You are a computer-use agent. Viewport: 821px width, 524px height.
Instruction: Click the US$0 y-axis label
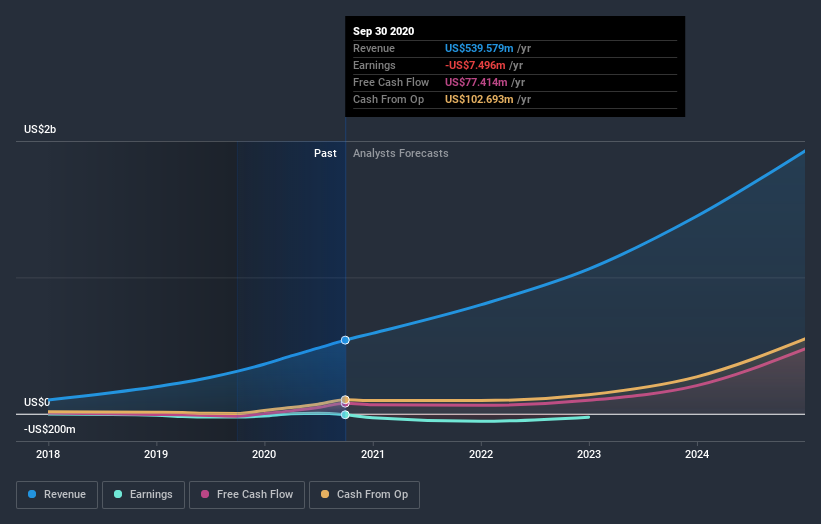pos(37,402)
